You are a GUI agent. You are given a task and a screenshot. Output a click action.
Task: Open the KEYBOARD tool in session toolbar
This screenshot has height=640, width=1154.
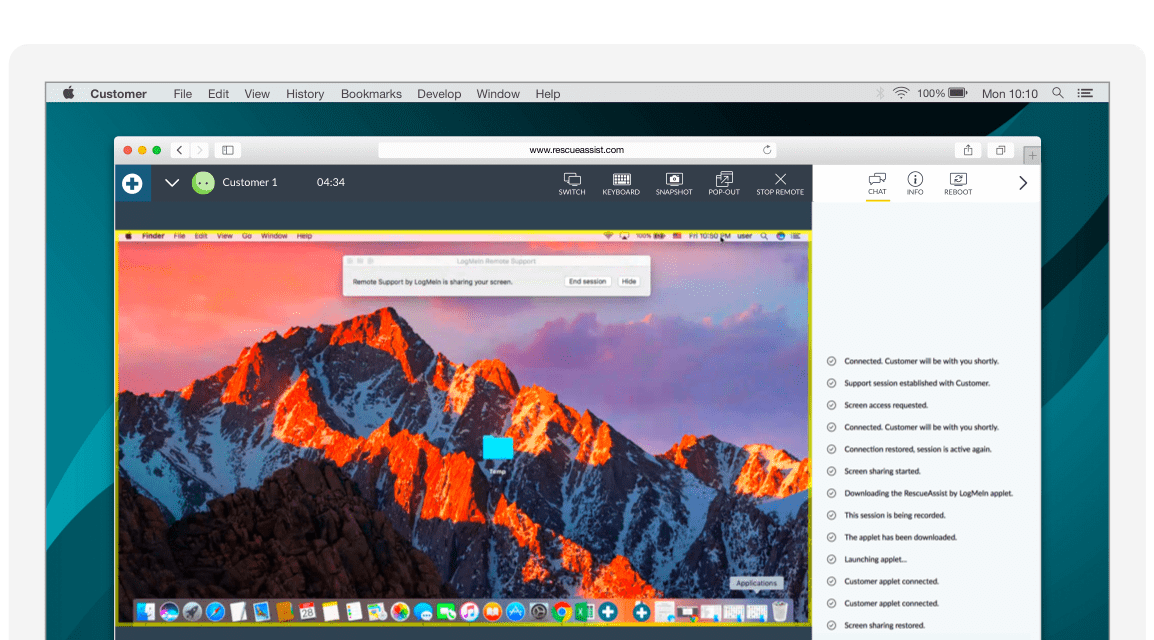coord(621,183)
